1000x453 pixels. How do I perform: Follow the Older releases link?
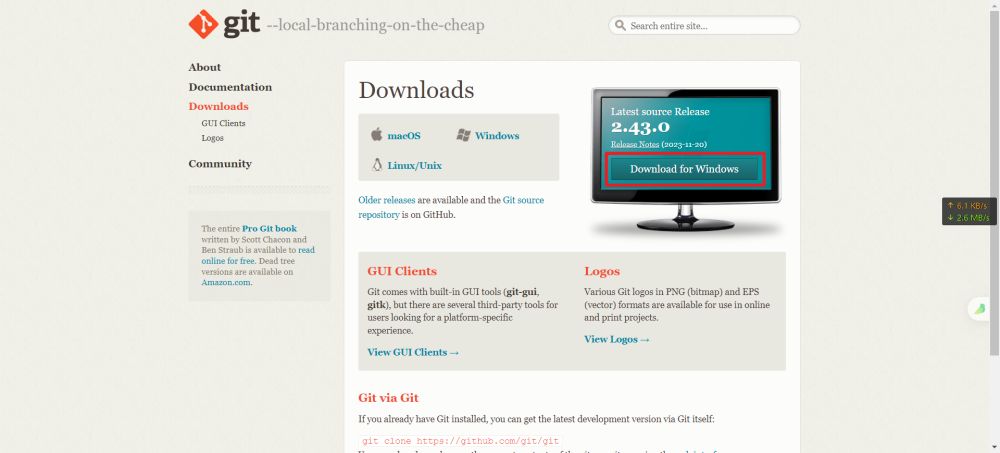386,200
